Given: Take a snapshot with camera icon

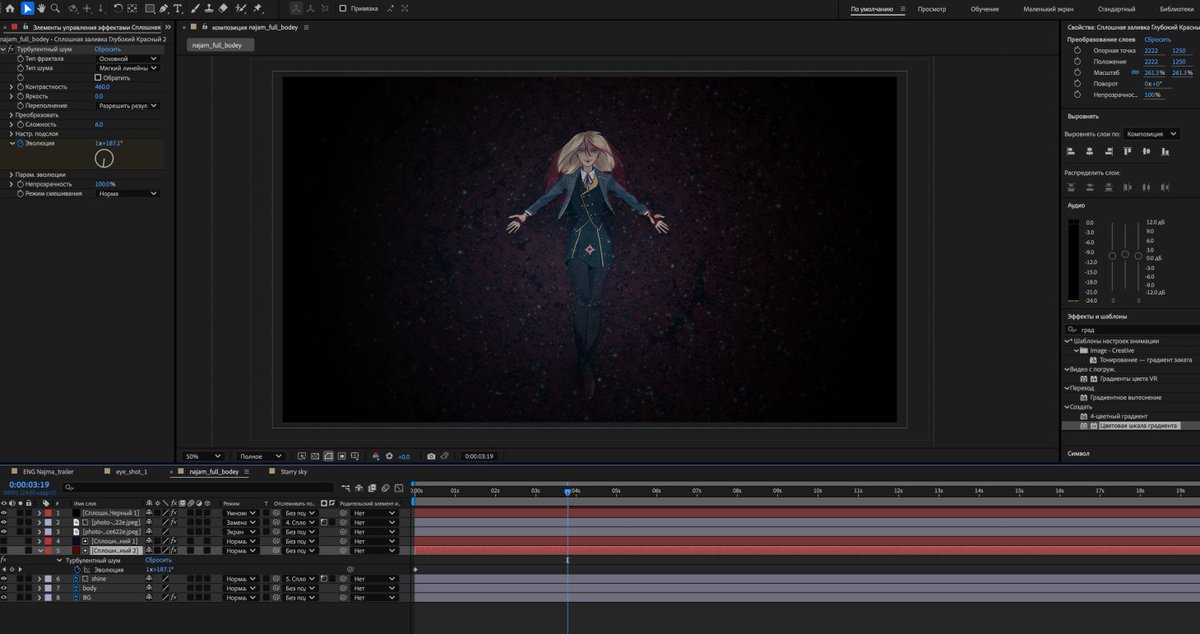Looking at the screenshot, I should (431, 456).
